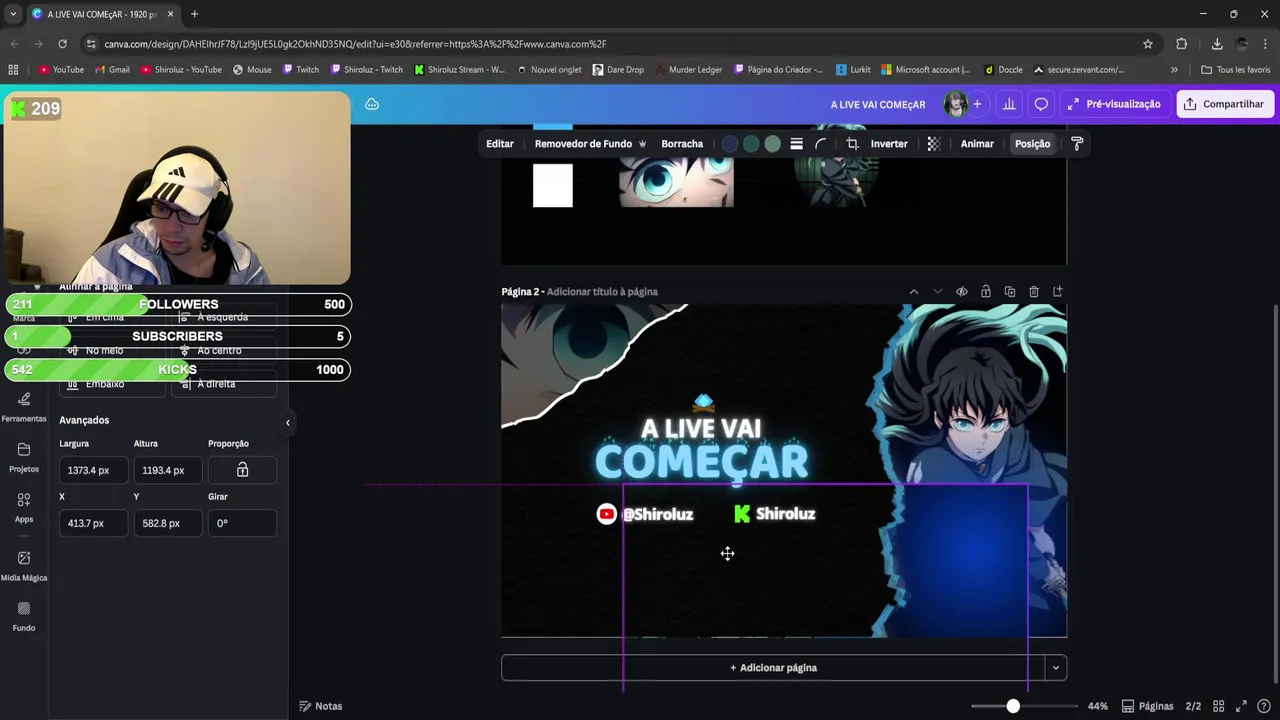Open the Adicionar página dropdown arrow
This screenshot has height=720, width=1280.
[1055, 668]
